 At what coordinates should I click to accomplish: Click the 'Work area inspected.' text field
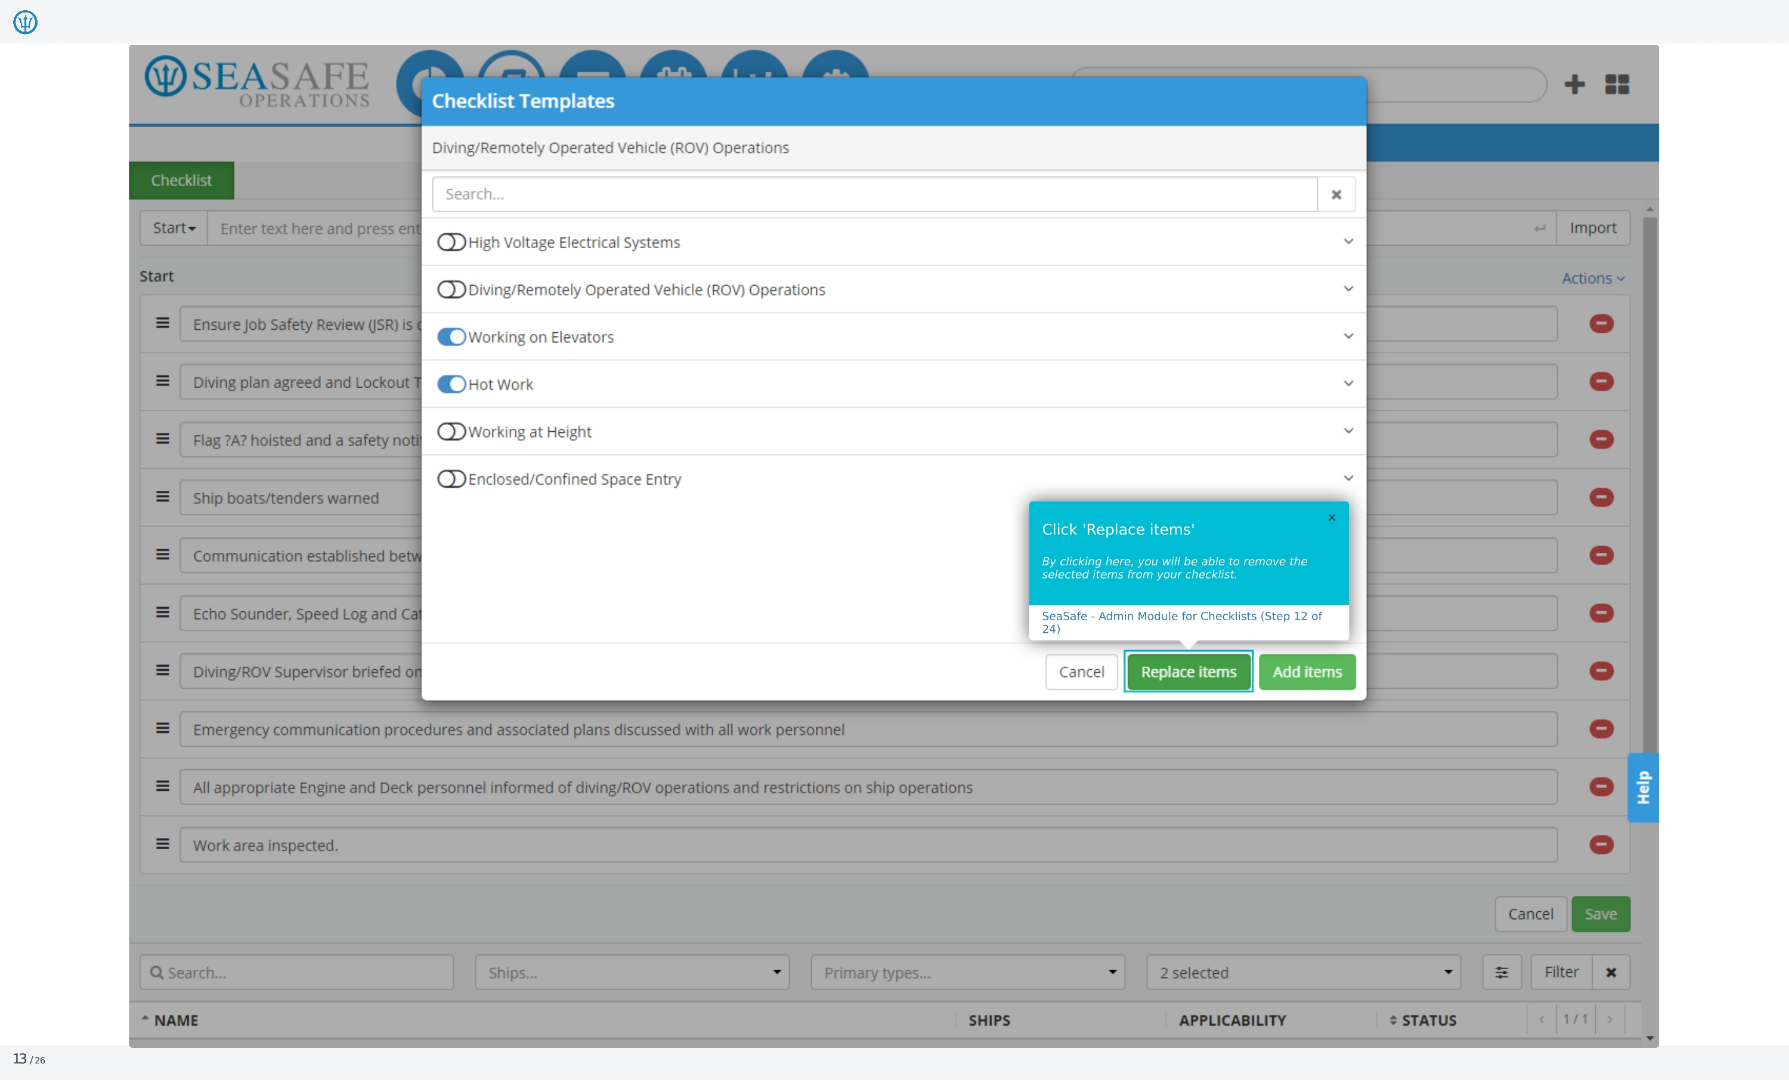(868, 845)
